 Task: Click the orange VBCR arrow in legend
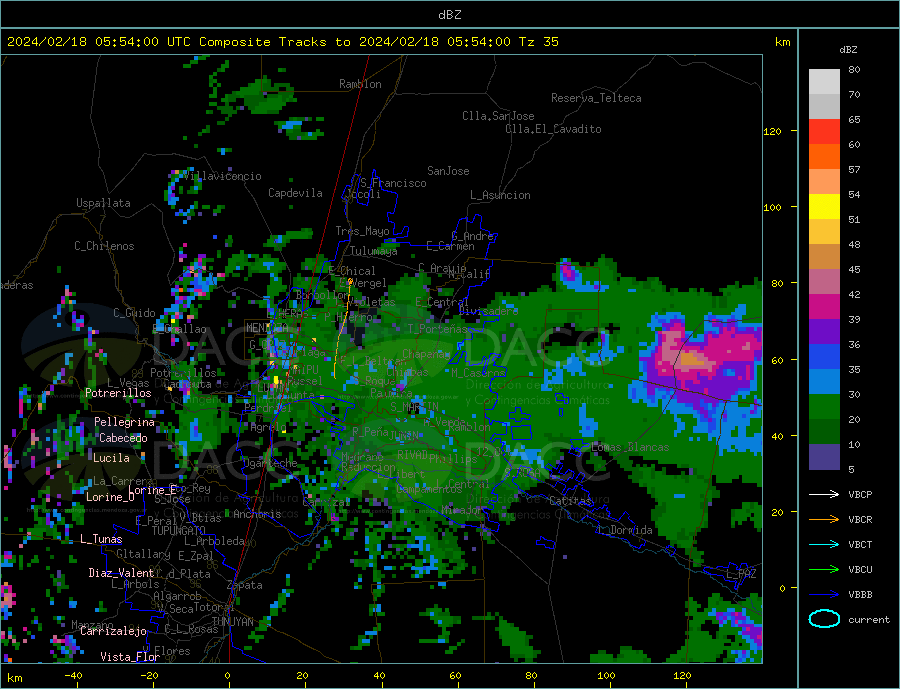click(824, 520)
